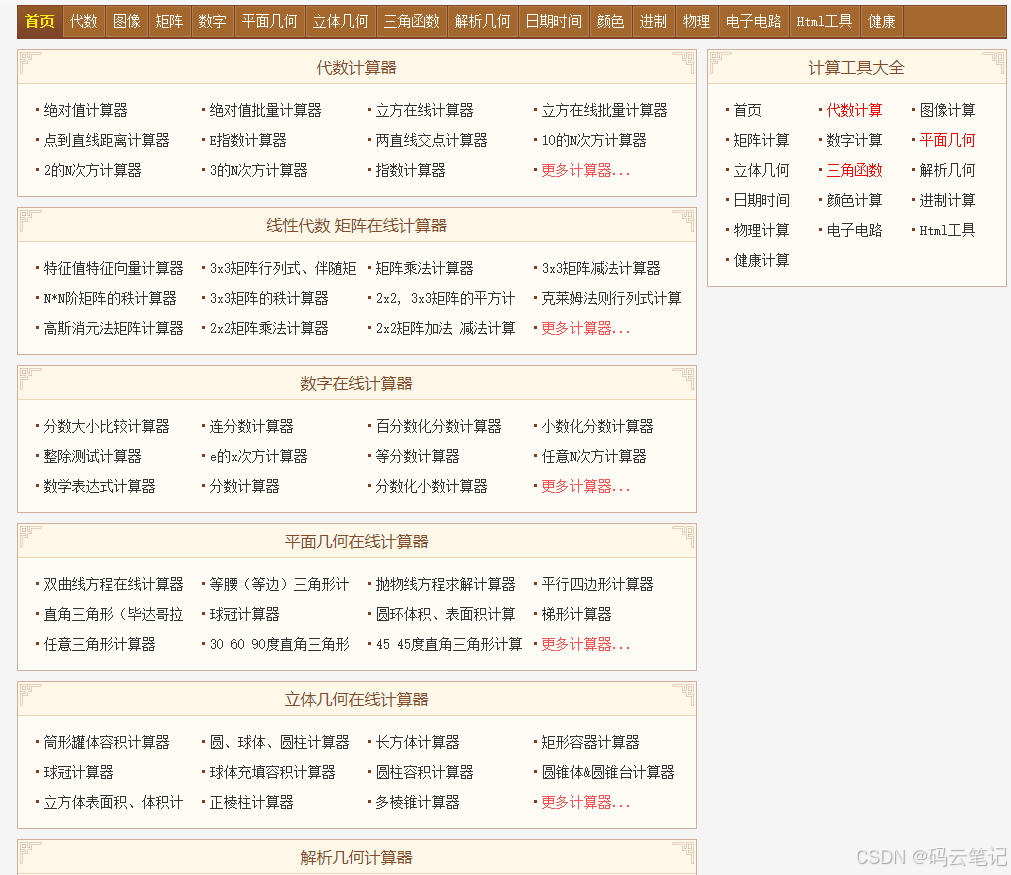Click 更多计算器 in 代数计算器 section
Viewport: 1011px width, 875px height.
(x=585, y=171)
